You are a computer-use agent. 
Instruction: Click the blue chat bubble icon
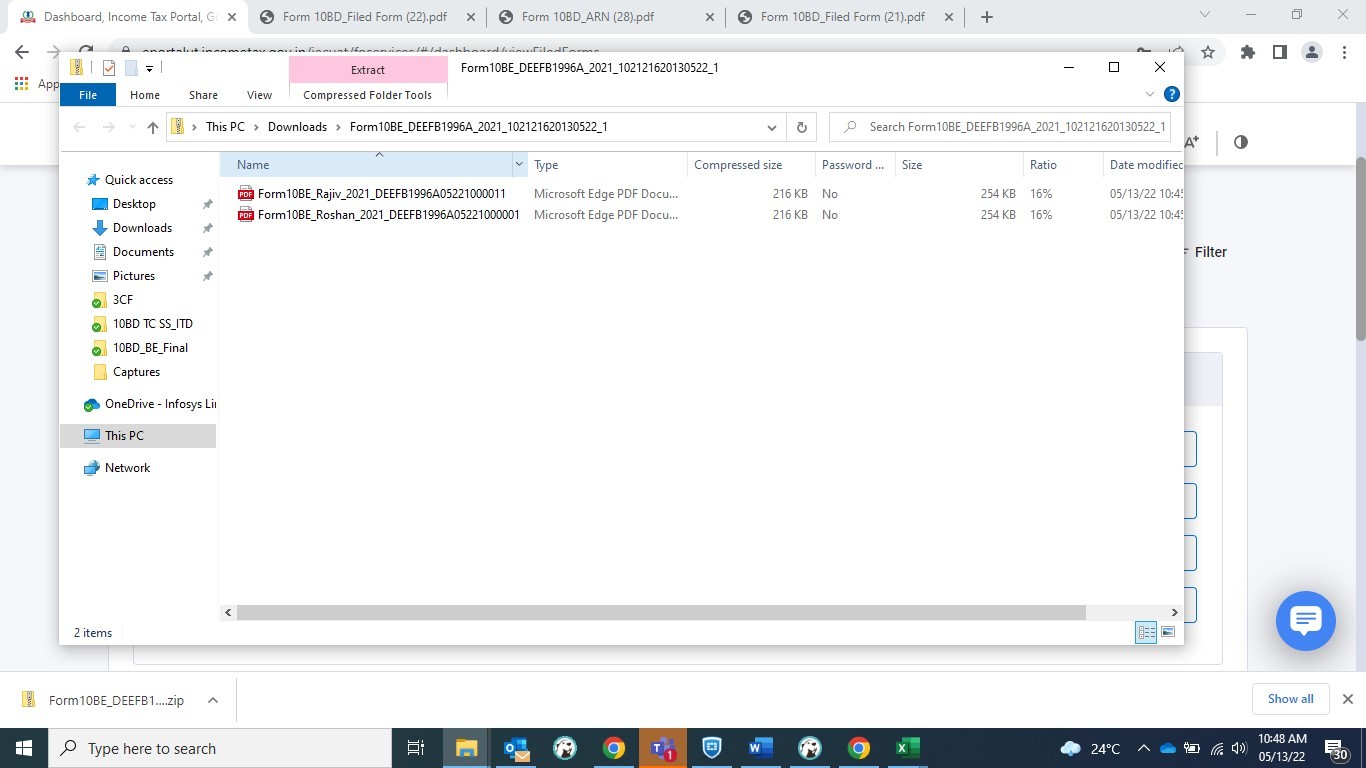click(x=1305, y=621)
